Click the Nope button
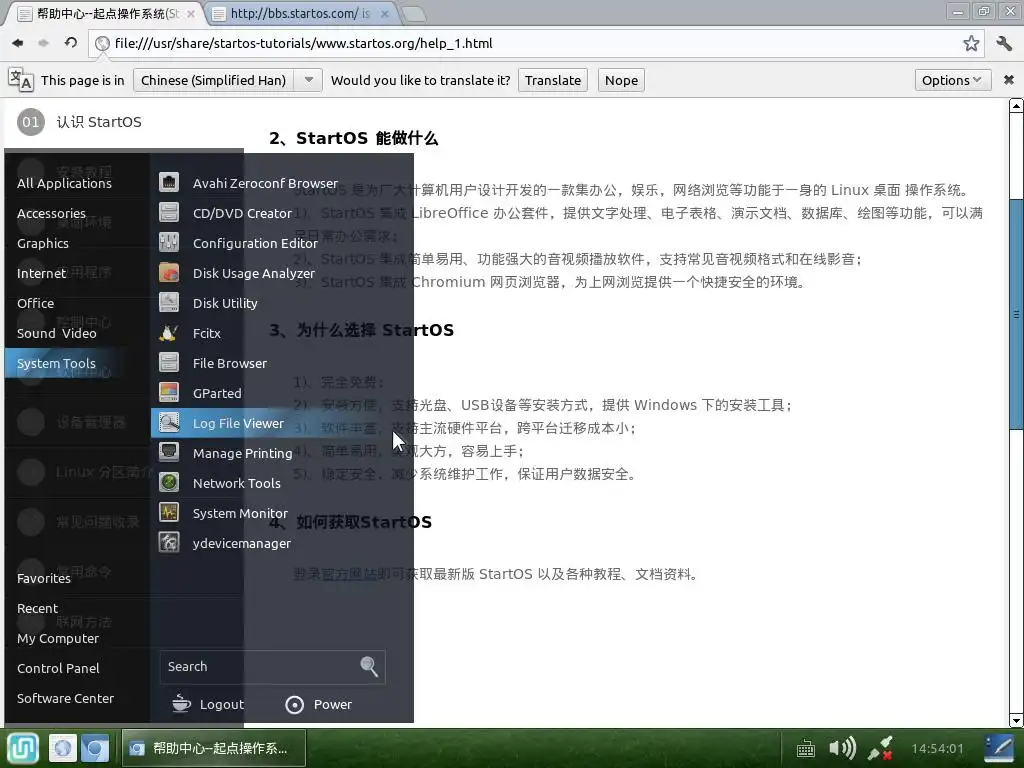The width and height of the screenshot is (1024, 768). point(621,80)
